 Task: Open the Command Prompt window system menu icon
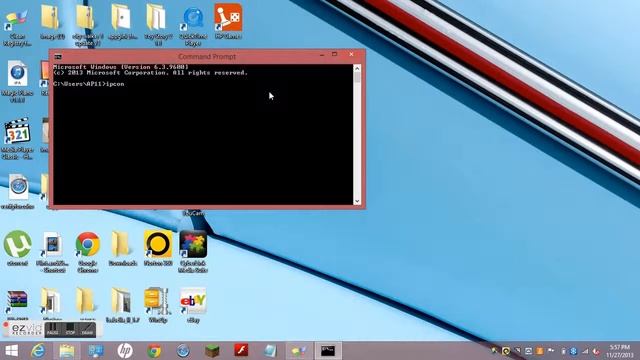pos(58,57)
